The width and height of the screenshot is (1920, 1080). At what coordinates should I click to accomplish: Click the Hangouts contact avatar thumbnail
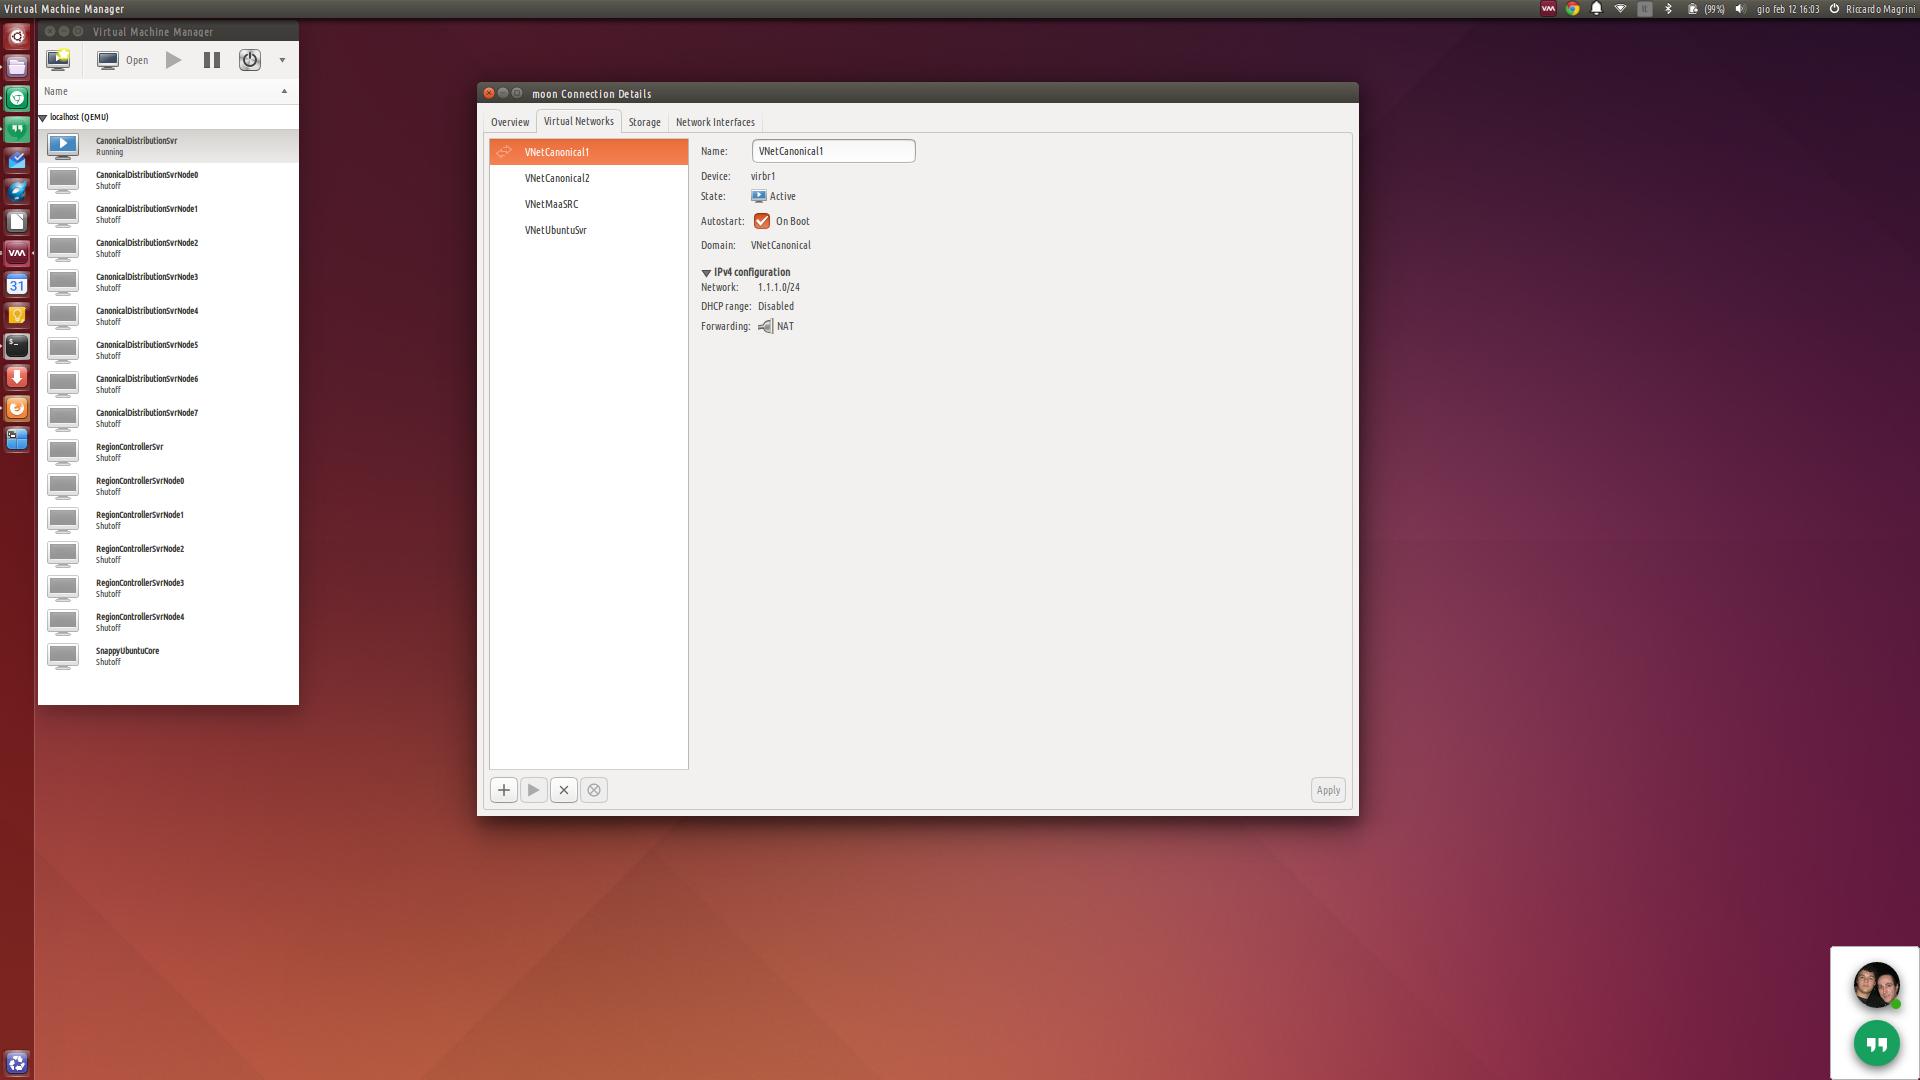(x=1876, y=985)
